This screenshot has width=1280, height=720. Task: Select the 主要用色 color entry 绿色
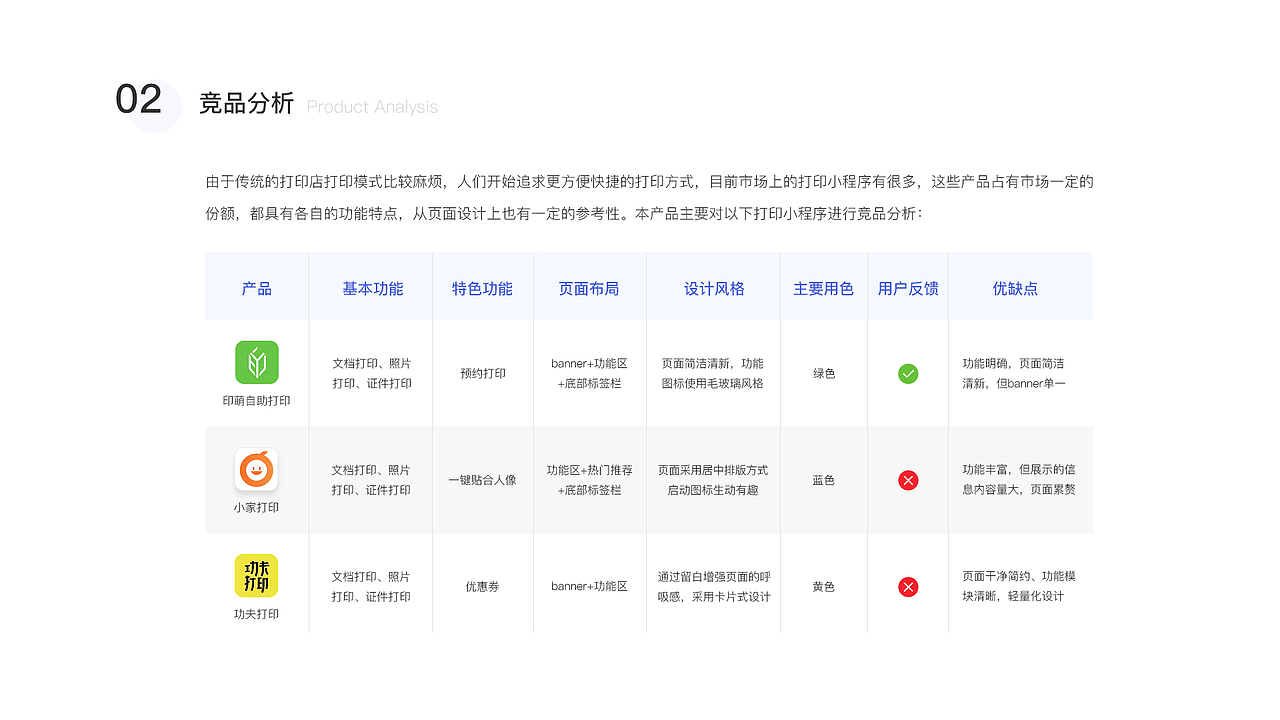(823, 374)
